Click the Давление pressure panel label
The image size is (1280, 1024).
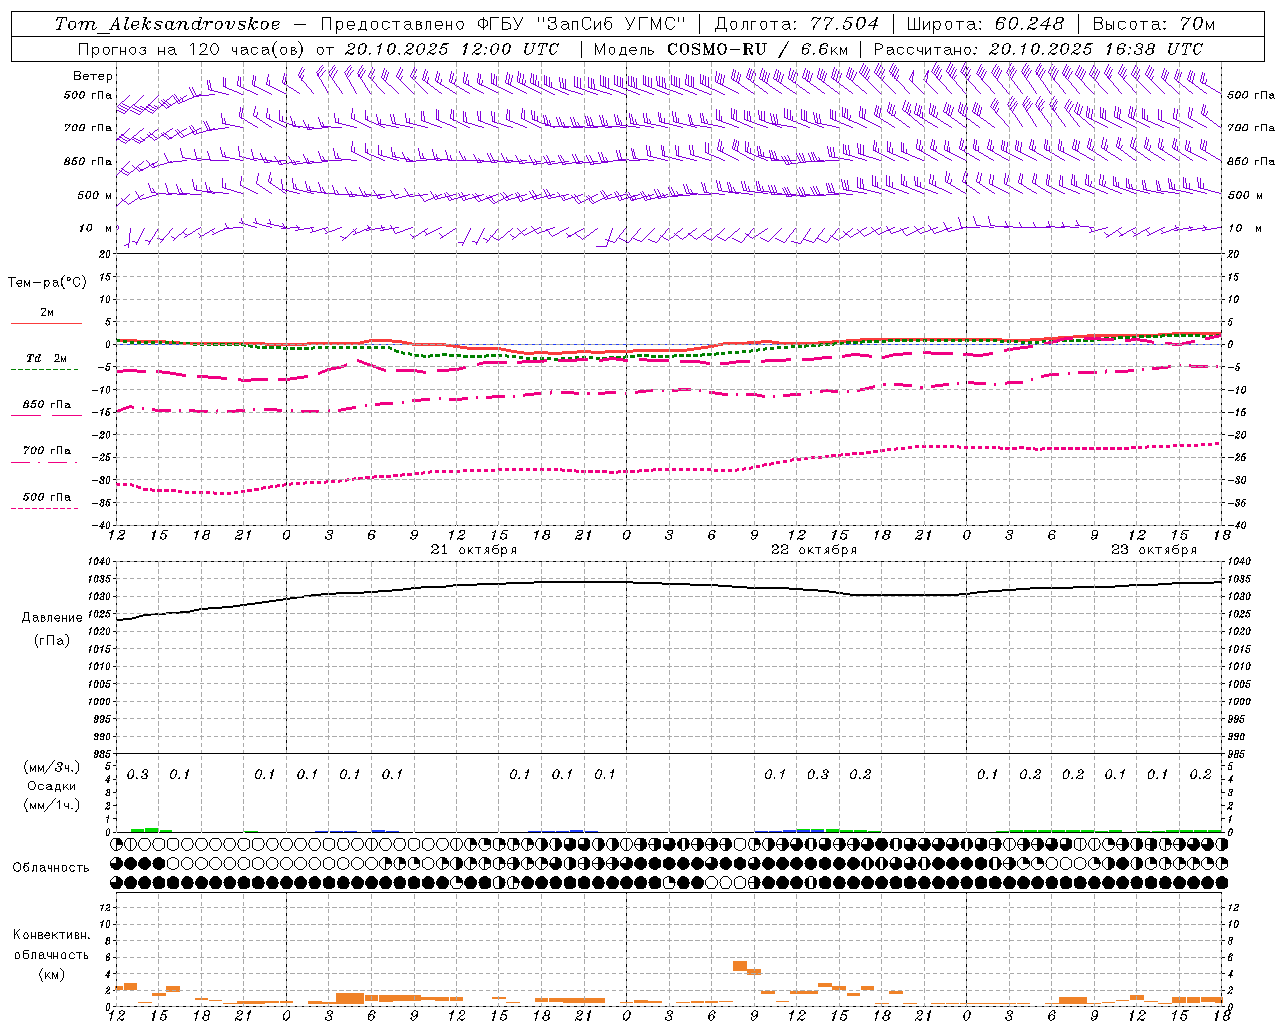coord(52,618)
